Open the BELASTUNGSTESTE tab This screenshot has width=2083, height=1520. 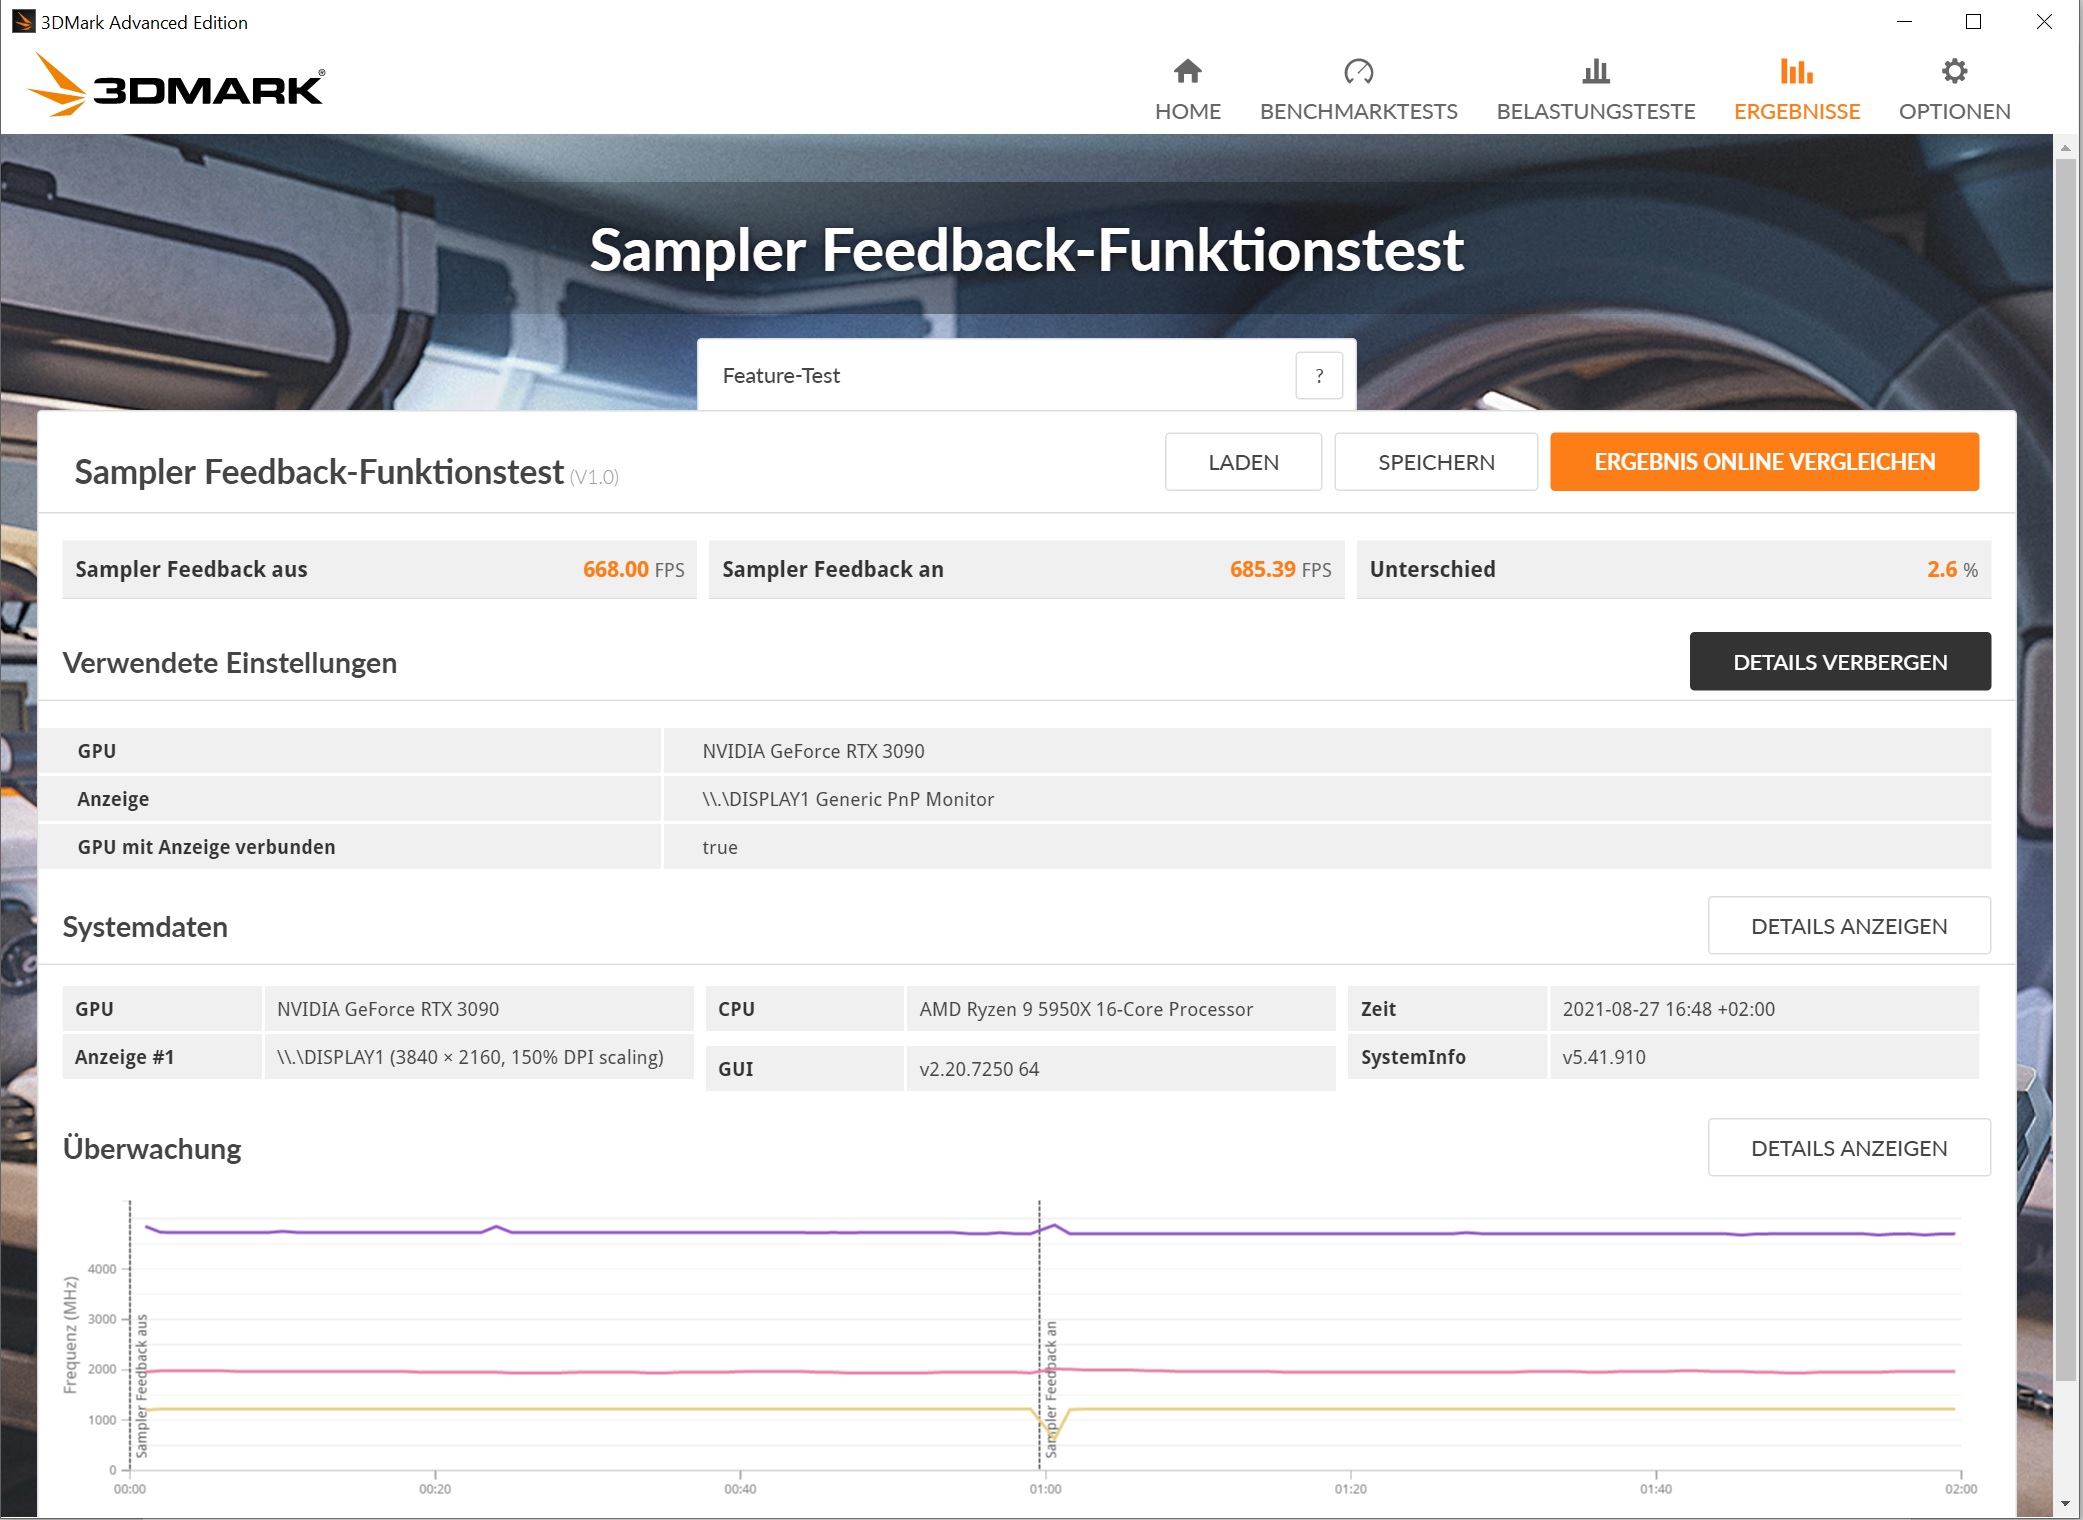click(1595, 111)
